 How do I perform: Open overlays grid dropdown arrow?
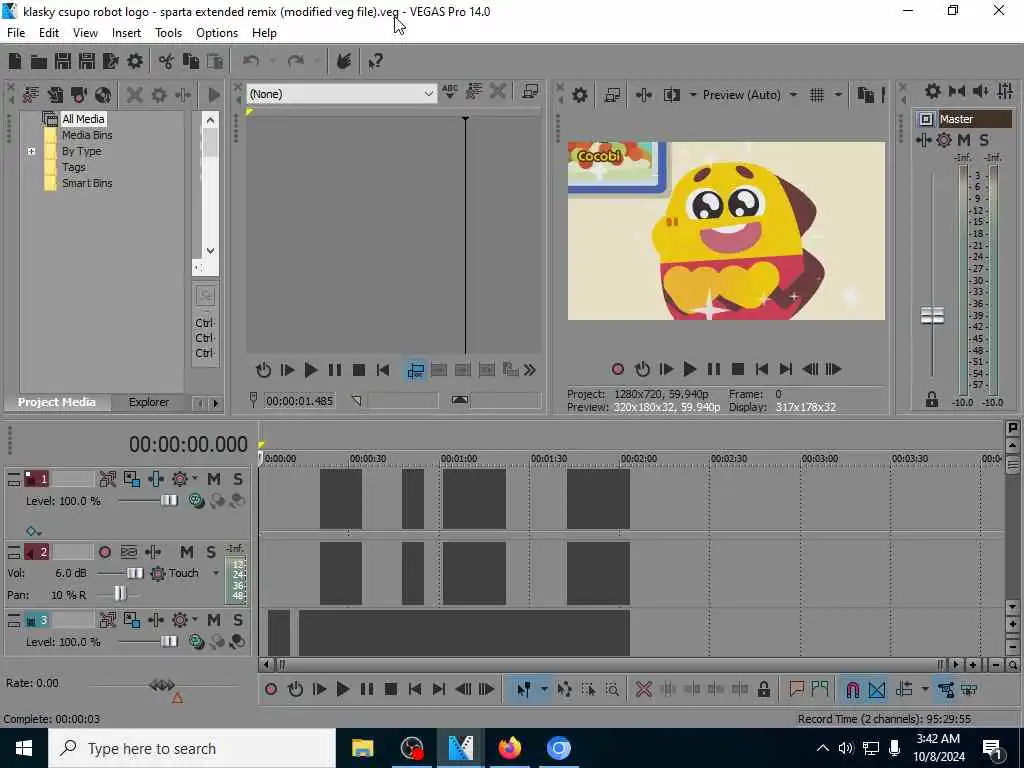pos(837,95)
